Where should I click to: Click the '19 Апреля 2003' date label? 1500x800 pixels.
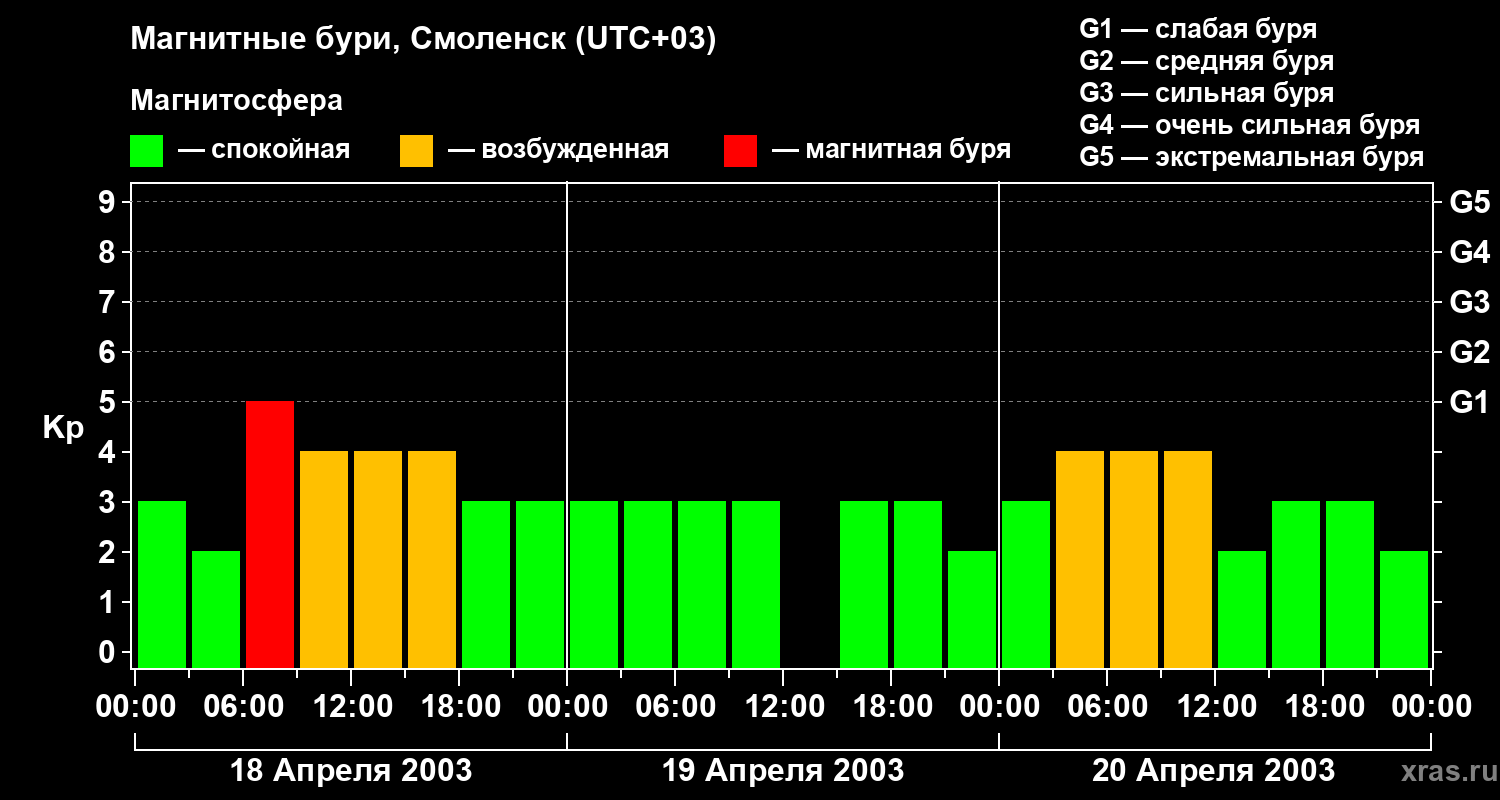tap(783, 771)
